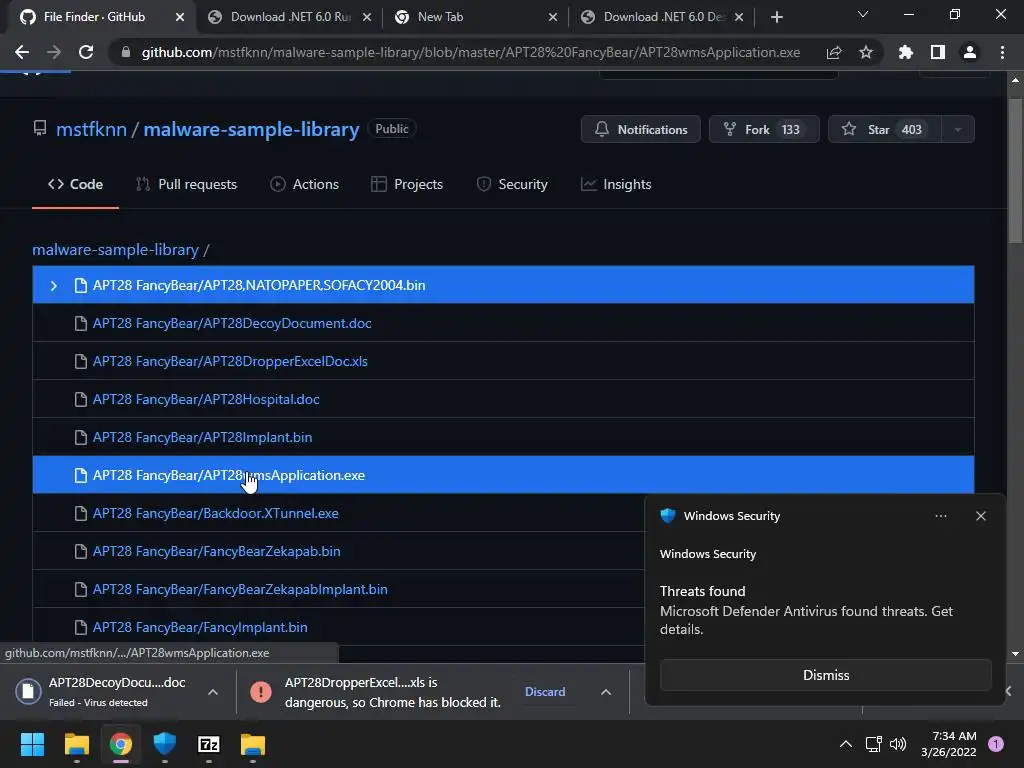This screenshot has width=1024, height=768.
Task: Click the chevron on the NATOPAPER,SOFACY2004.bin row
Action: tap(54, 285)
